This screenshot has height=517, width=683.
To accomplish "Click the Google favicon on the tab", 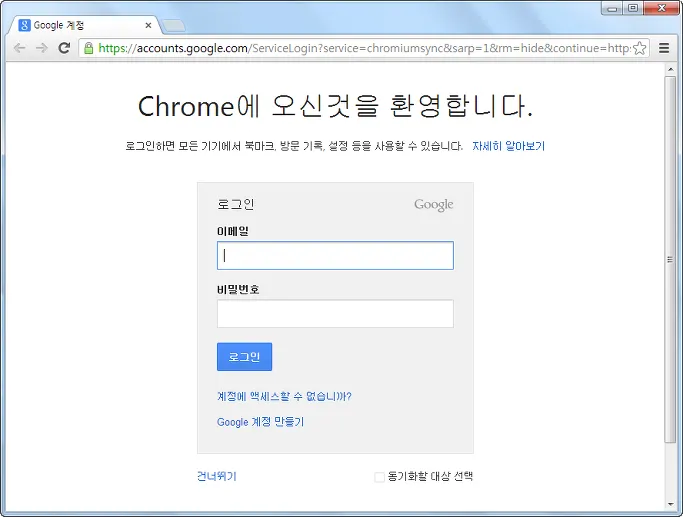I will pos(24,25).
